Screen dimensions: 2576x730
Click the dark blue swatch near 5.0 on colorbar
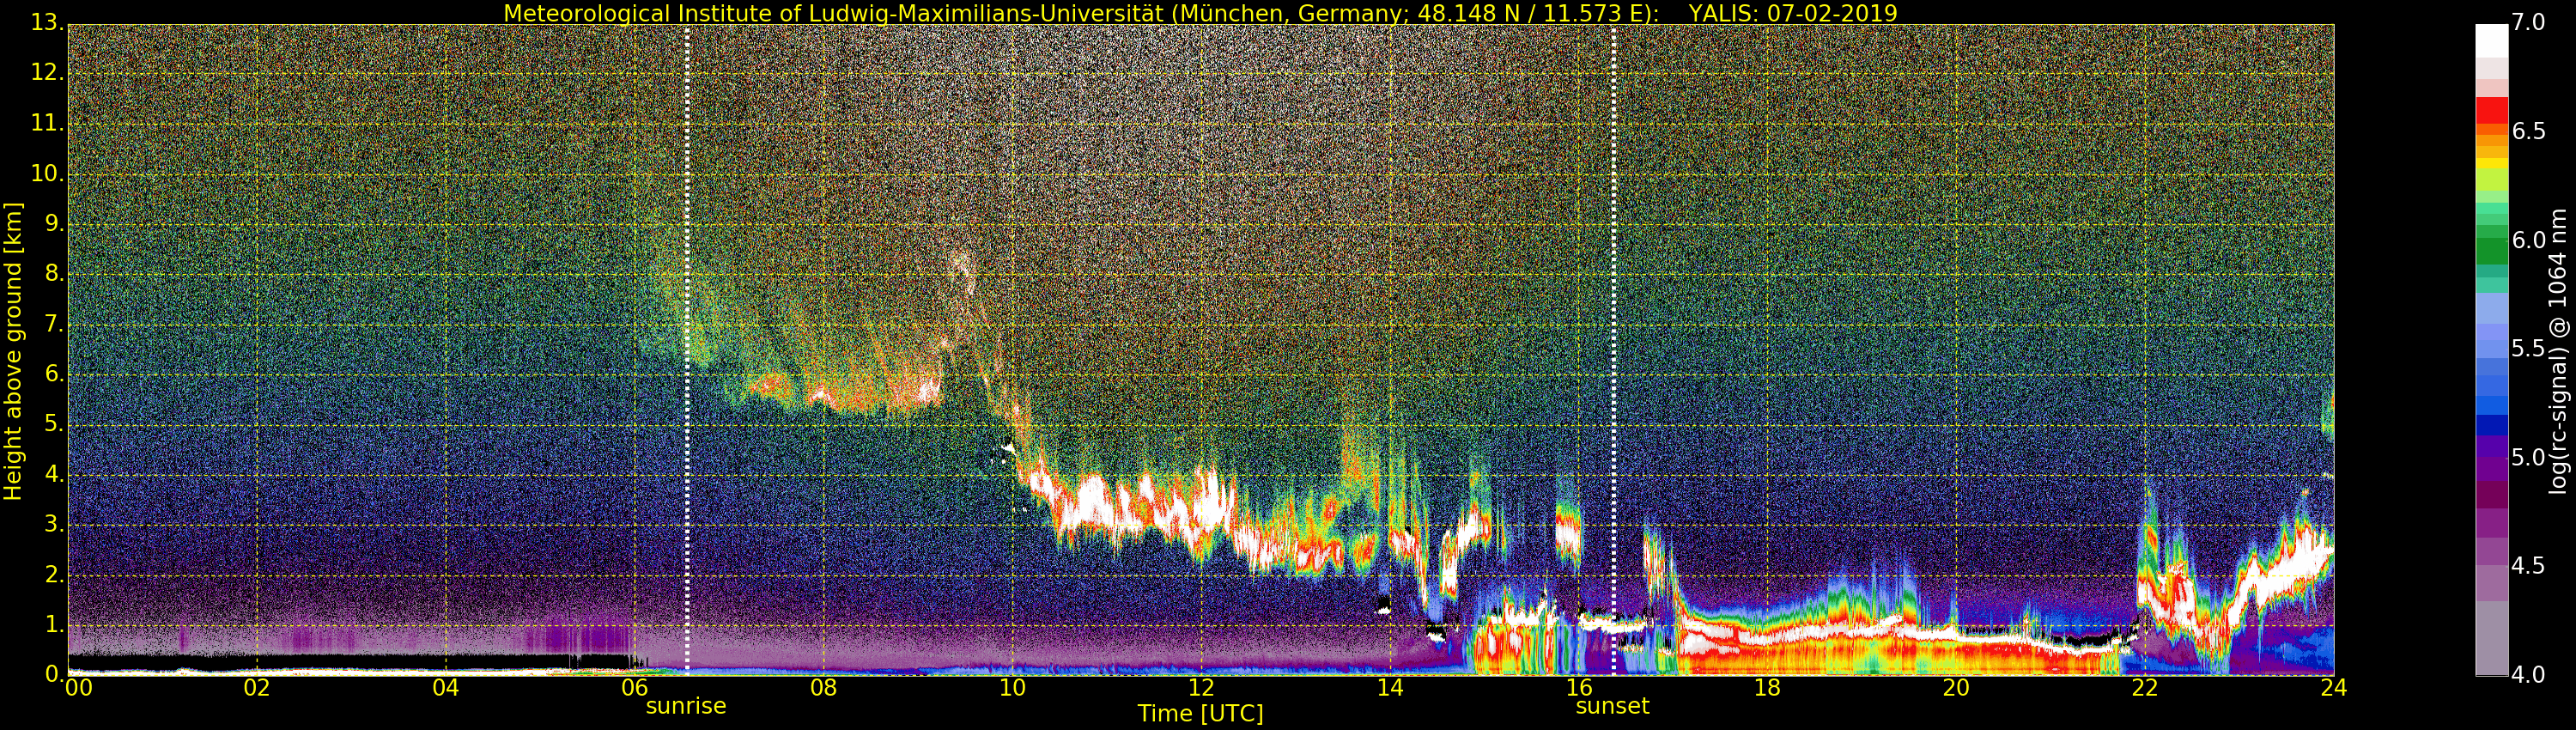pyautogui.click(x=2491, y=425)
